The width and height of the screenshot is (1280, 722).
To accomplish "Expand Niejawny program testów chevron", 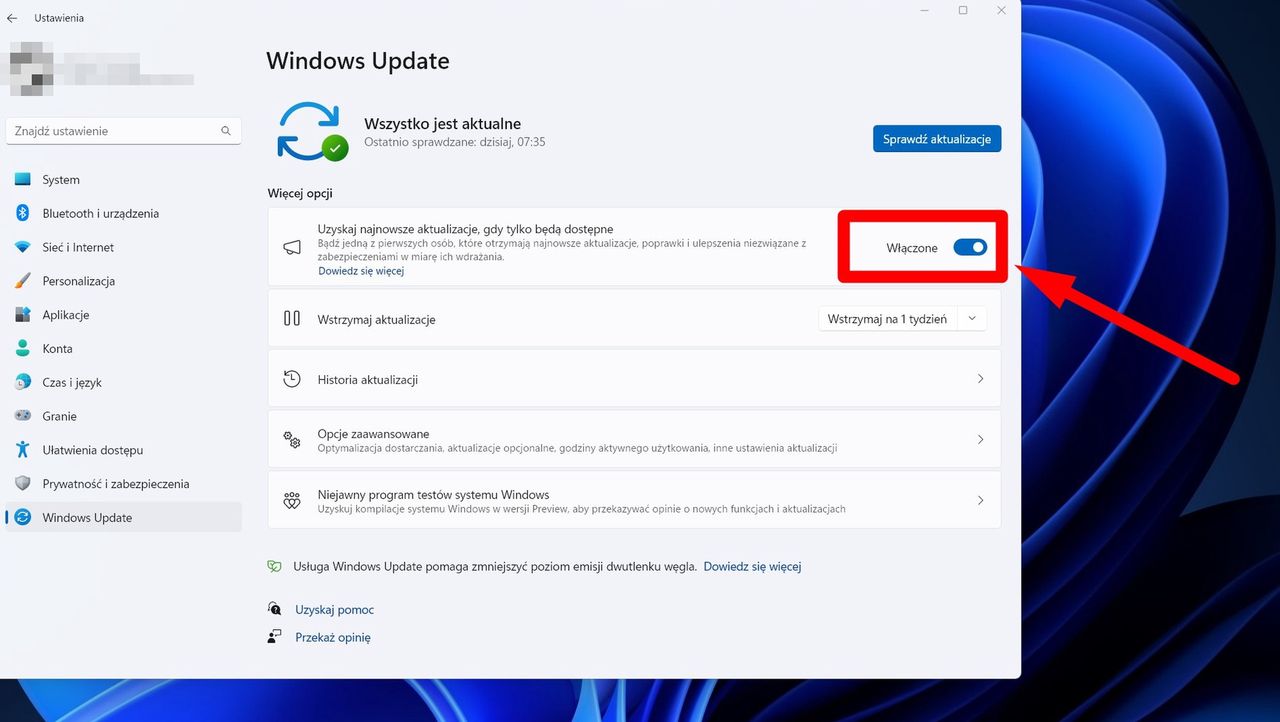I will [980, 500].
